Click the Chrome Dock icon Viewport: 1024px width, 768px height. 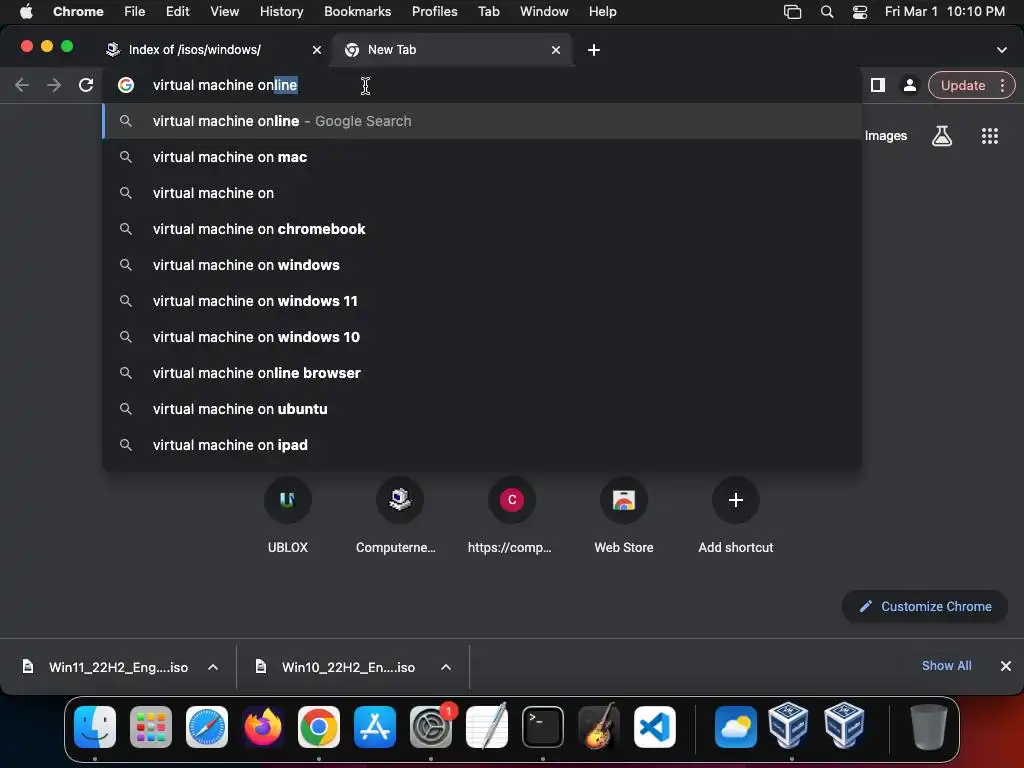[x=319, y=726]
